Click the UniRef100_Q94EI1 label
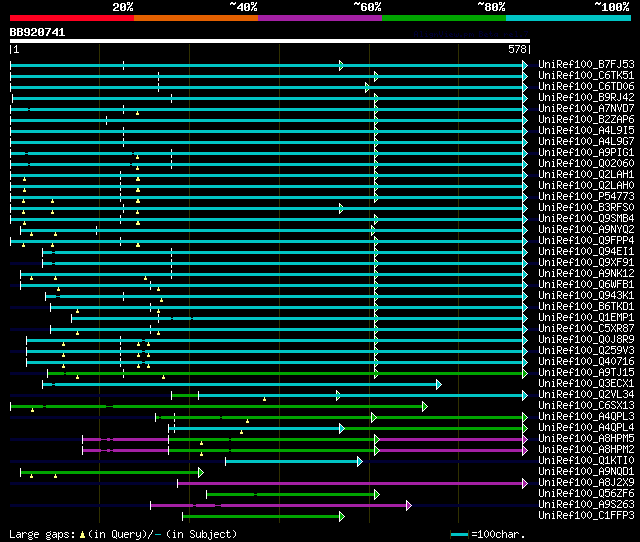 [x=586, y=252]
